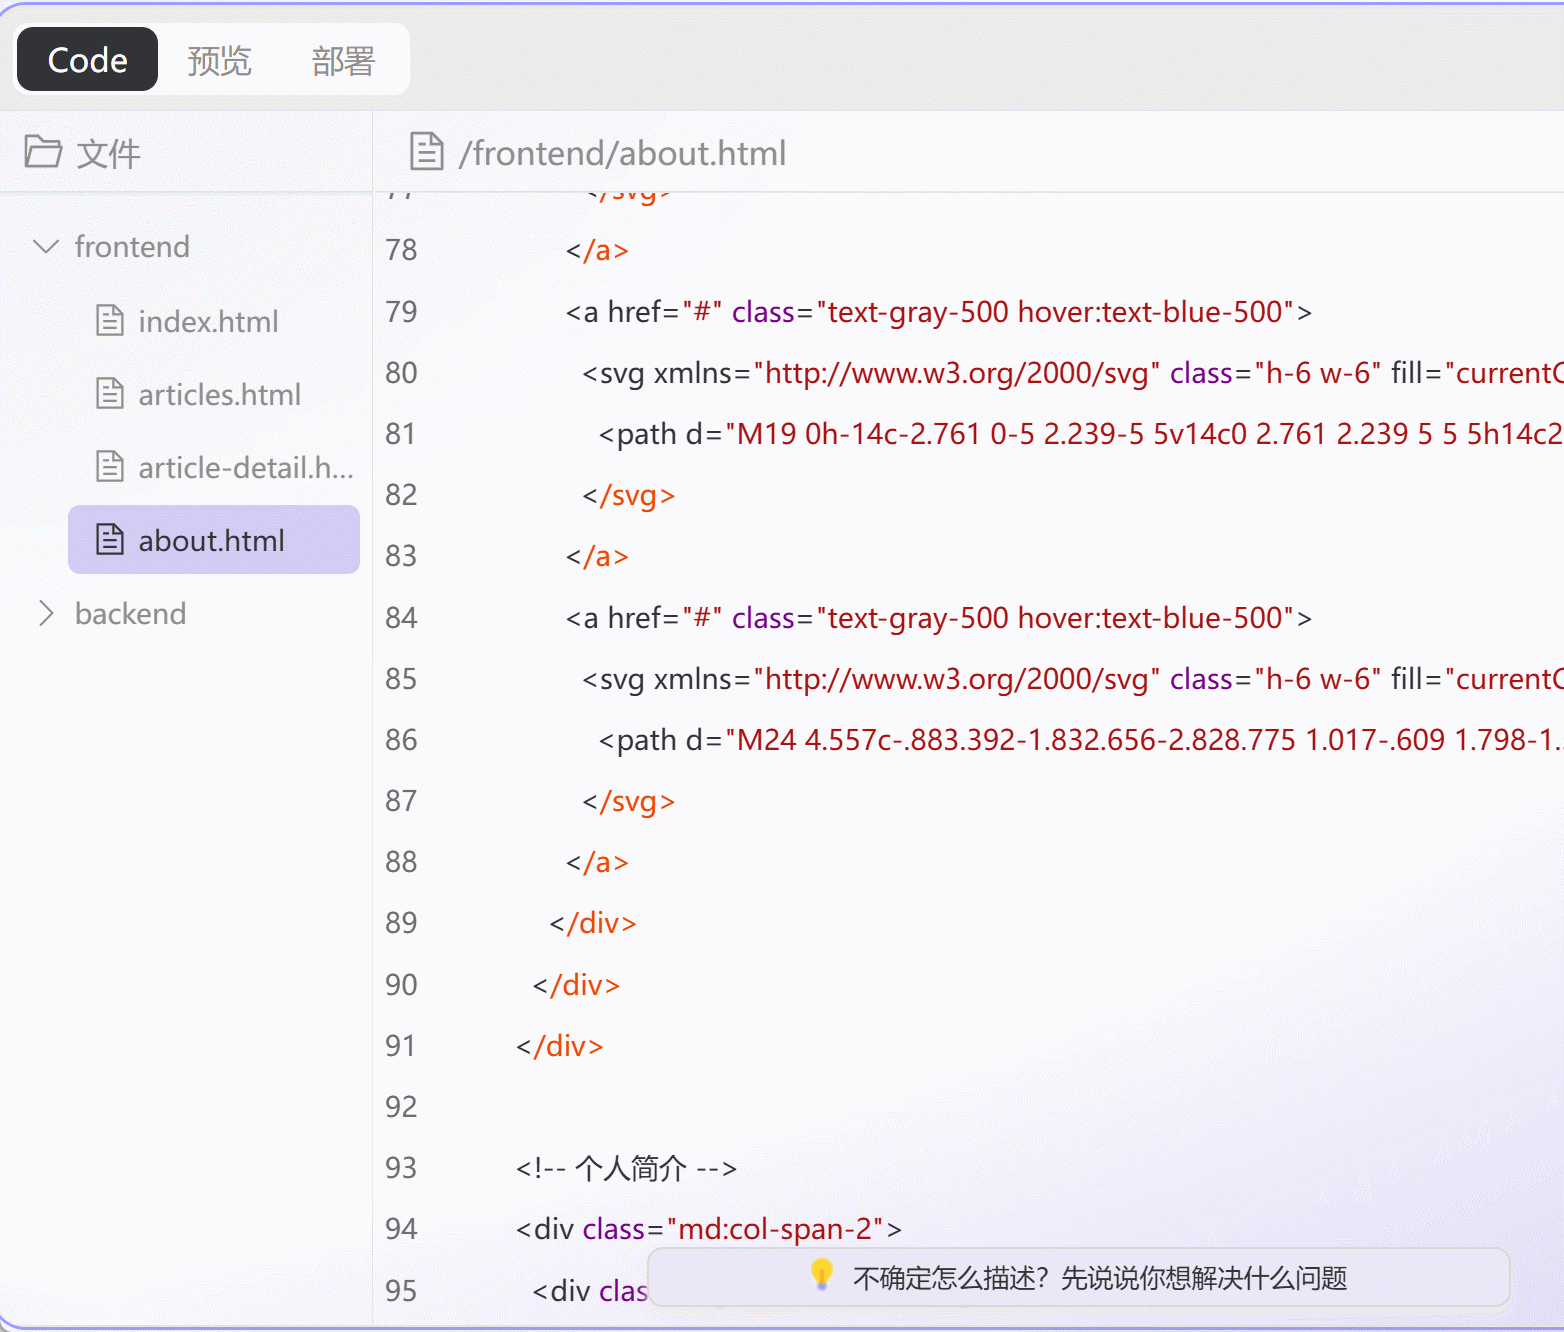Expand the backend folder chevron
The height and width of the screenshot is (1332, 1564).
(x=46, y=613)
